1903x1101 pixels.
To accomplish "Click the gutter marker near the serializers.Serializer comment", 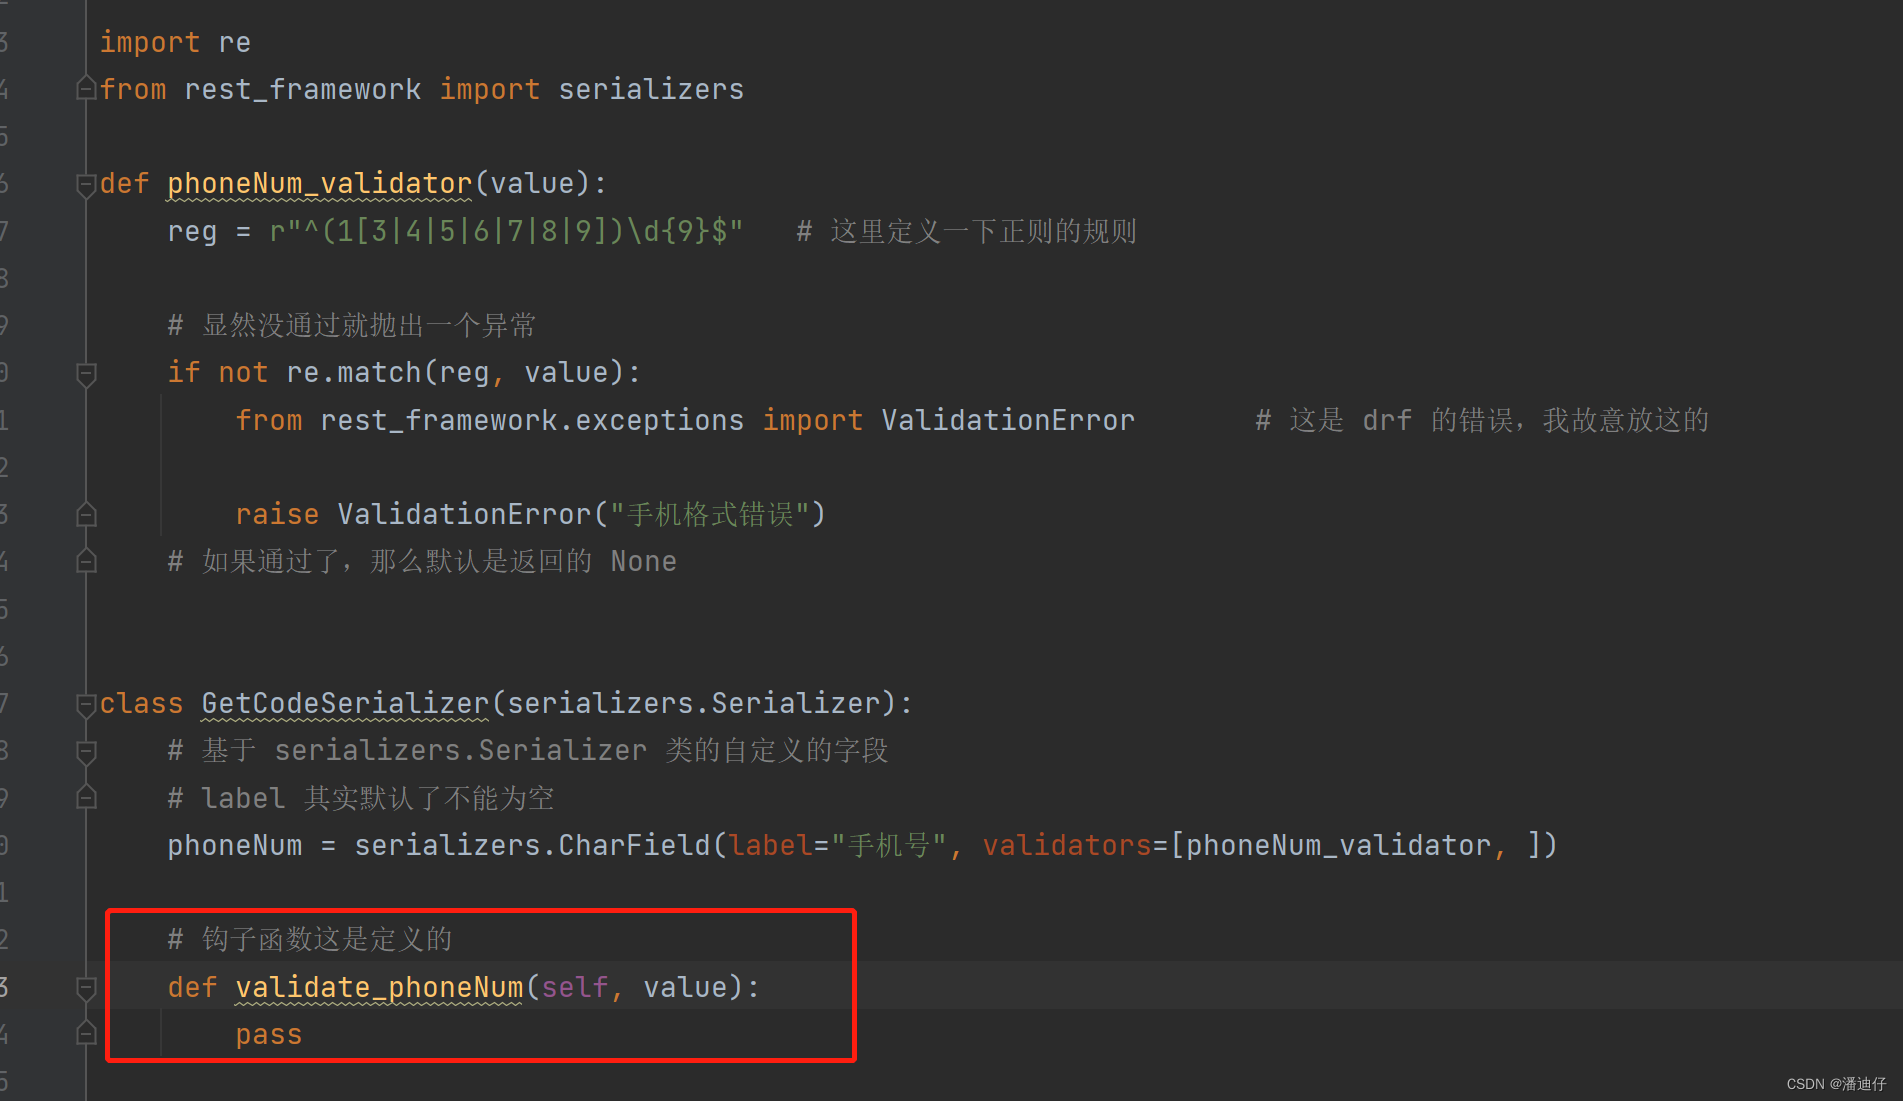I will (86, 750).
